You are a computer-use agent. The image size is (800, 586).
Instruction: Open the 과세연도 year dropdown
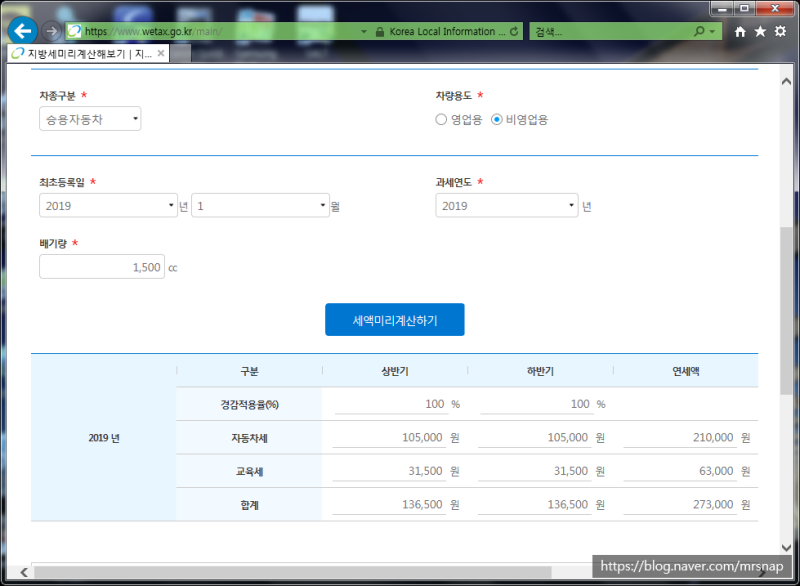(507, 206)
